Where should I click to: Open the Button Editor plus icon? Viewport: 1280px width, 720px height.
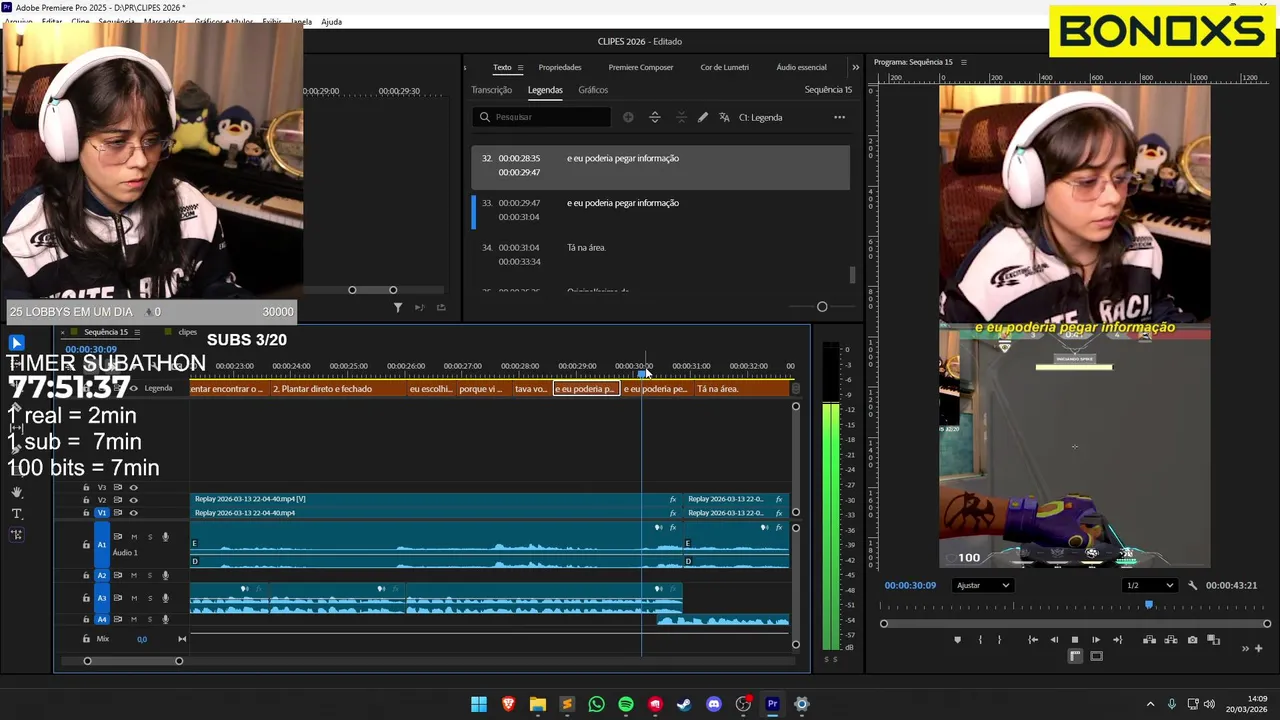click(1259, 648)
